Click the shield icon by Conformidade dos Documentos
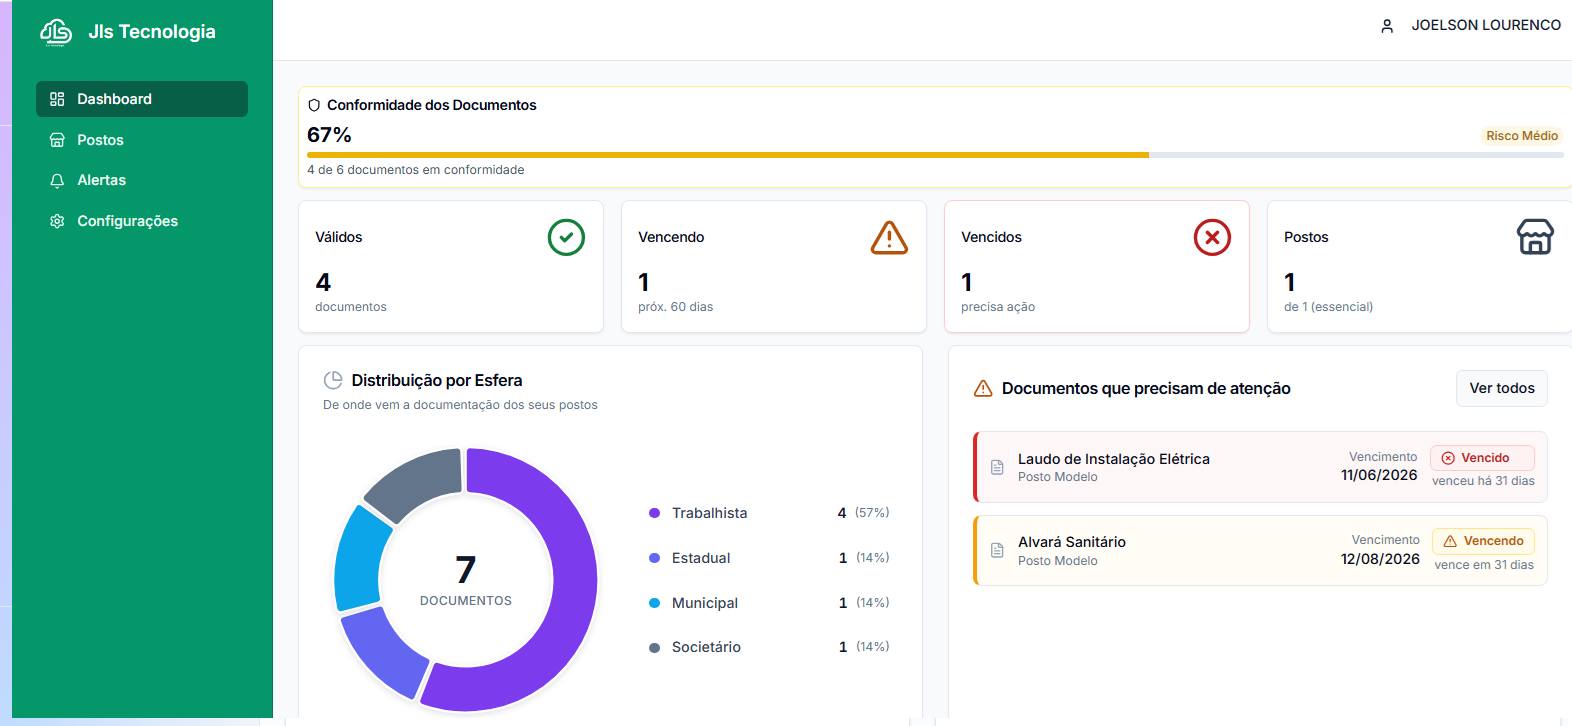Viewport: 1572px width, 726px height. click(314, 105)
